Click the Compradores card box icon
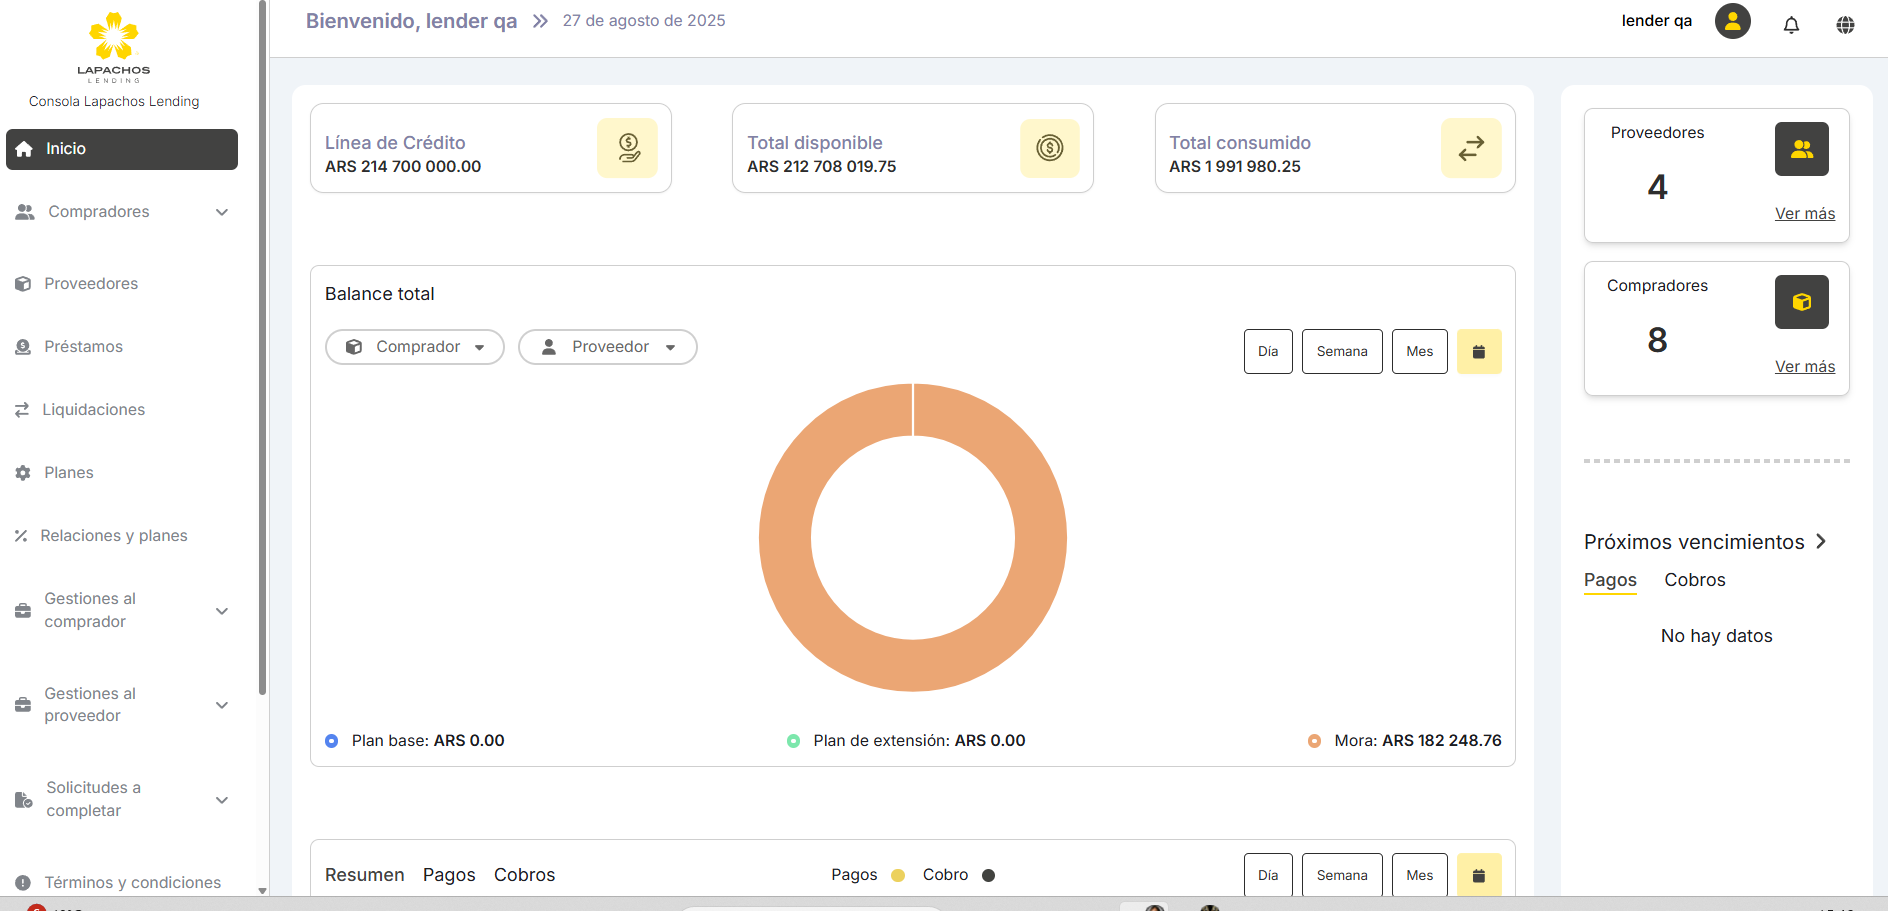This screenshot has height=911, width=1888. [x=1801, y=302]
